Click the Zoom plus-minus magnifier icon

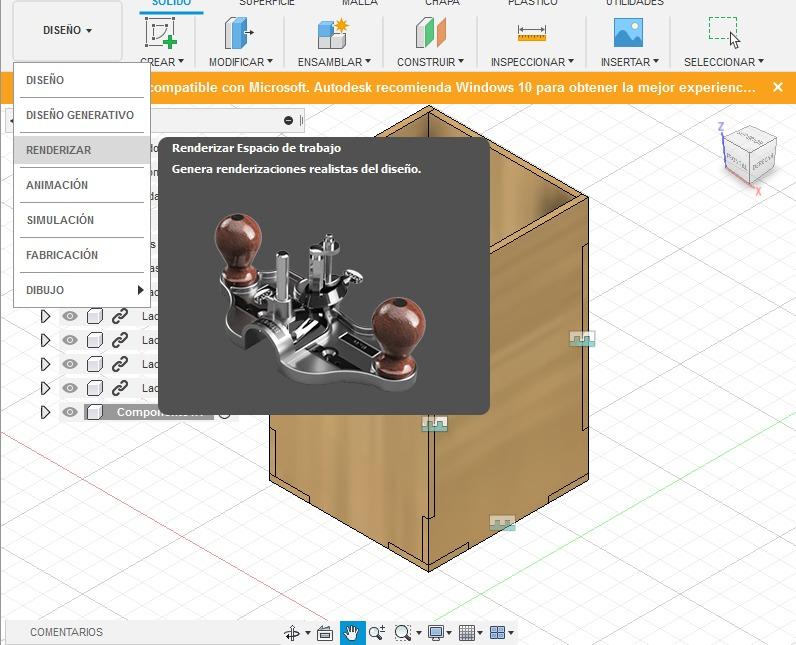(x=377, y=633)
